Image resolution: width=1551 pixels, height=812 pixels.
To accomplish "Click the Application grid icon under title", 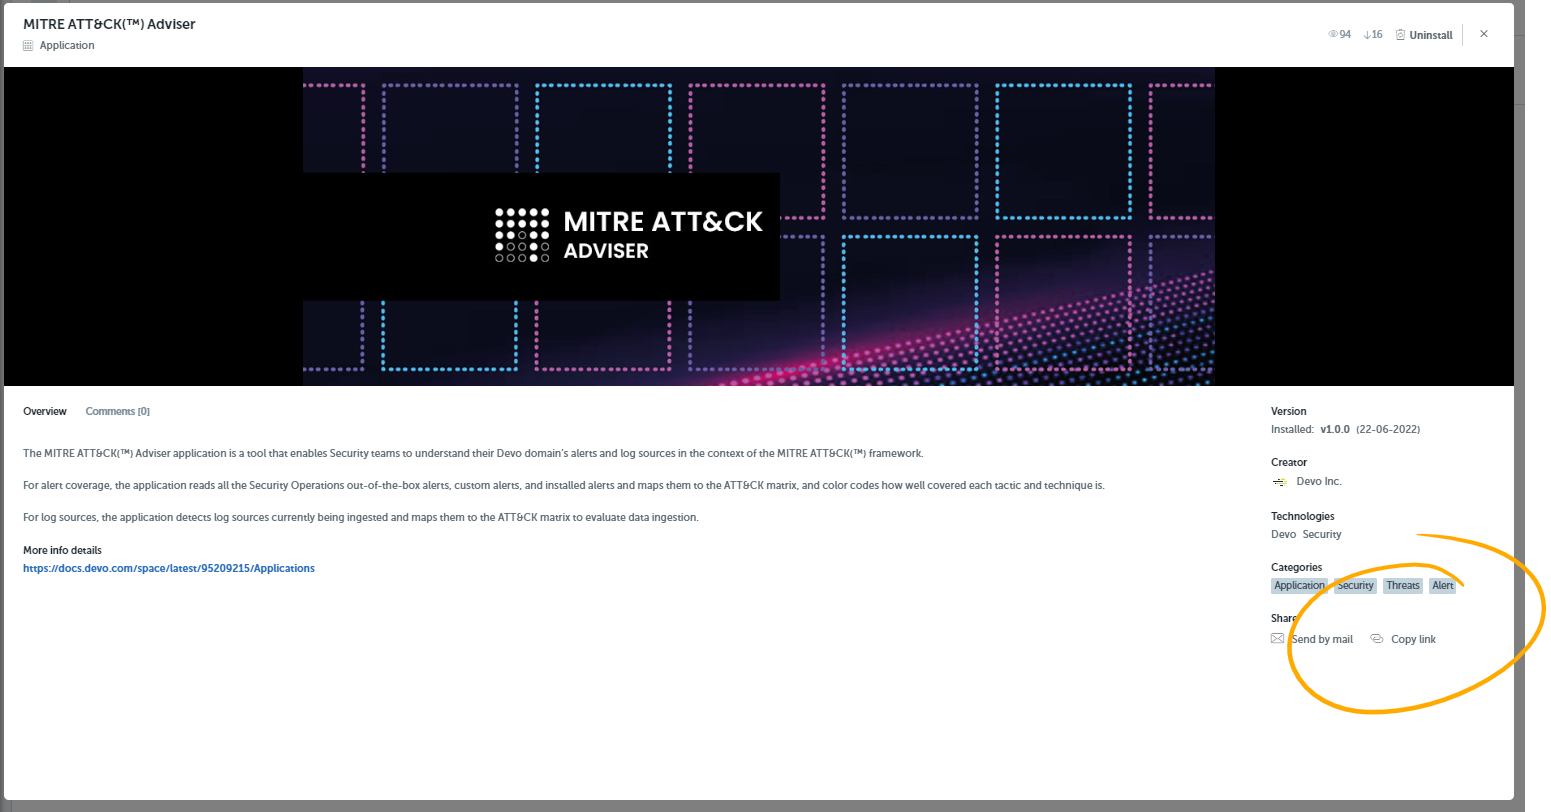I will [x=28, y=46].
